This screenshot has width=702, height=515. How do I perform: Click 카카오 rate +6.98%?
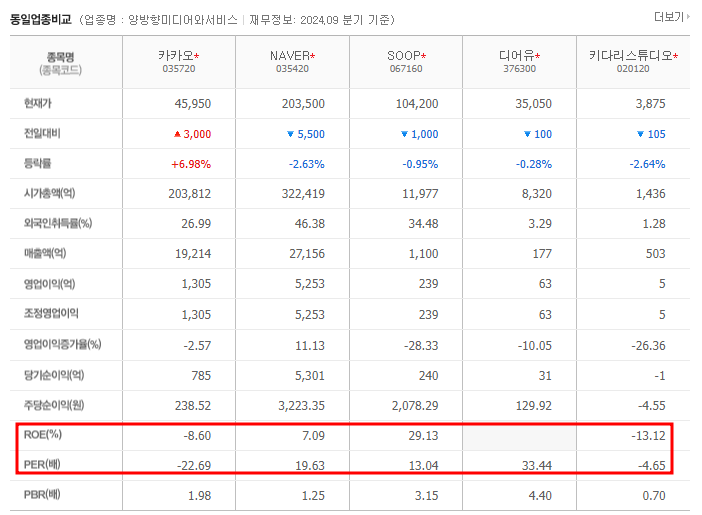(191, 164)
